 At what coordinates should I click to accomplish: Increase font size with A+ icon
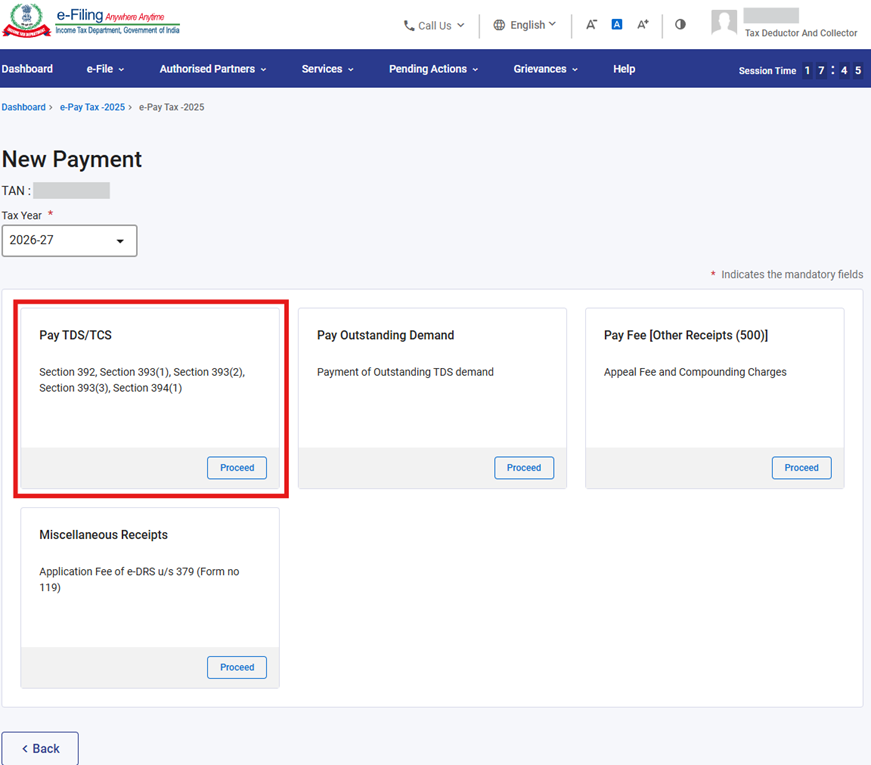(643, 25)
